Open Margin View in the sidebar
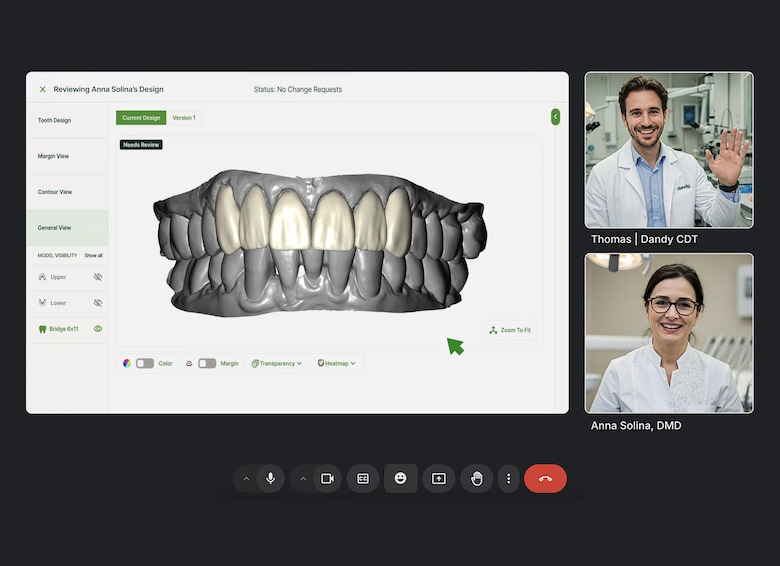Screen dimensions: 780x566 pyautogui.click(x=54, y=156)
